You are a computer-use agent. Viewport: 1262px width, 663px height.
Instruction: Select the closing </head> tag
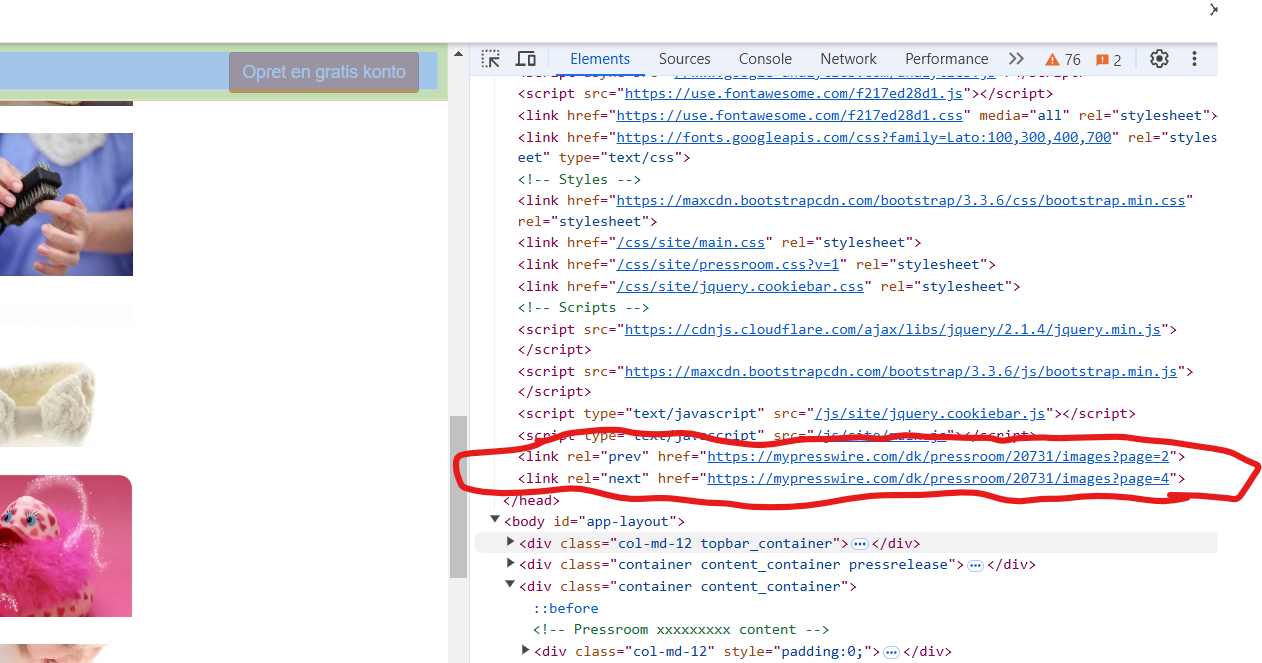[x=531, y=501]
